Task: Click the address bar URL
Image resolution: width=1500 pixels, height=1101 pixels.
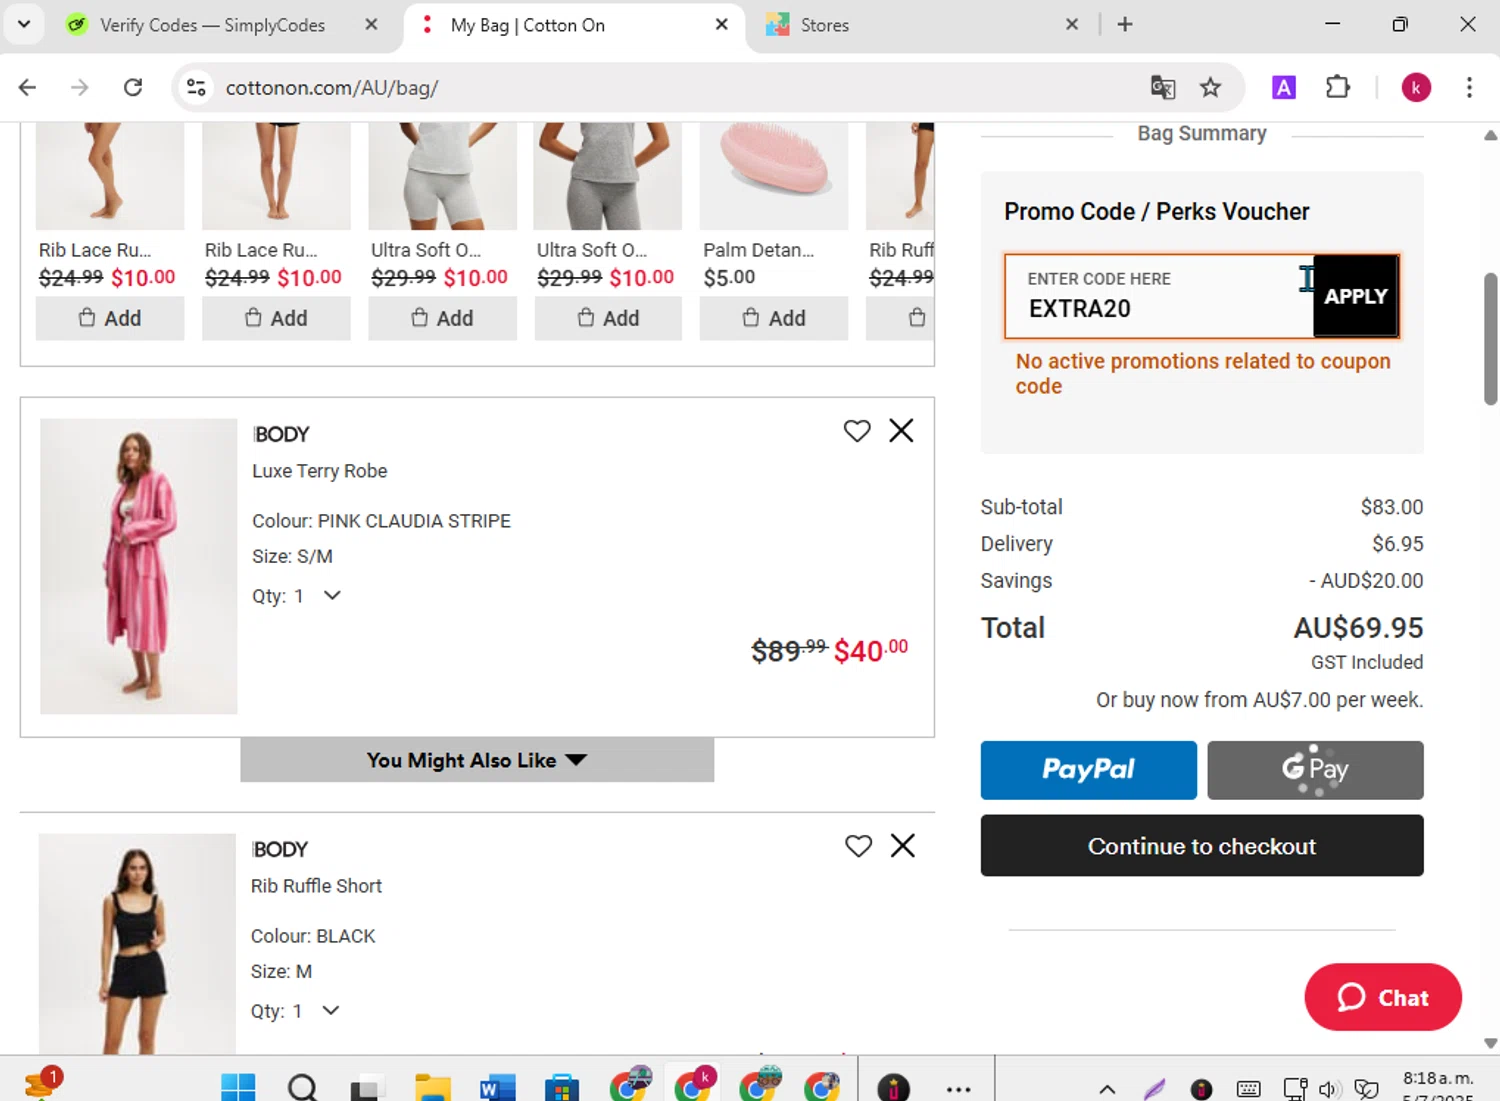Action: (x=332, y=87)
